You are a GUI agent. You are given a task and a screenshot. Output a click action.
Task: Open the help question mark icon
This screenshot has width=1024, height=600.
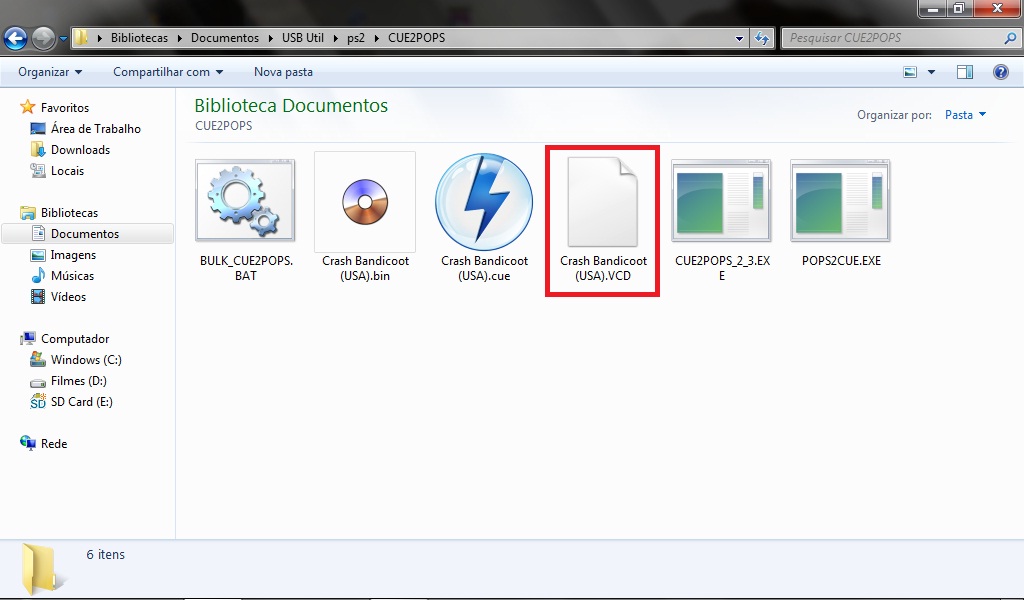1000,72
